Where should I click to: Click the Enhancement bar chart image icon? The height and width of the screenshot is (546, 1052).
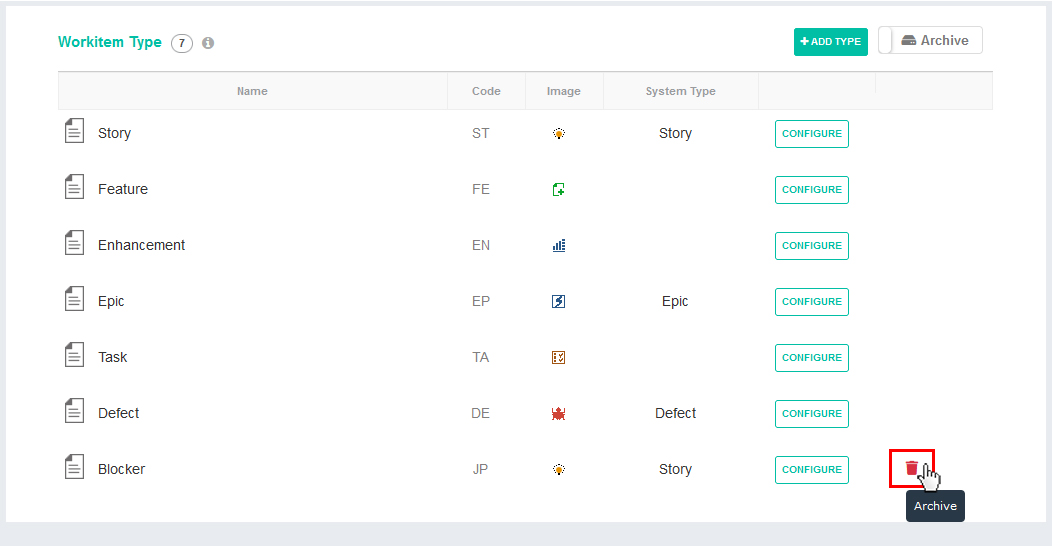point(558,245)
